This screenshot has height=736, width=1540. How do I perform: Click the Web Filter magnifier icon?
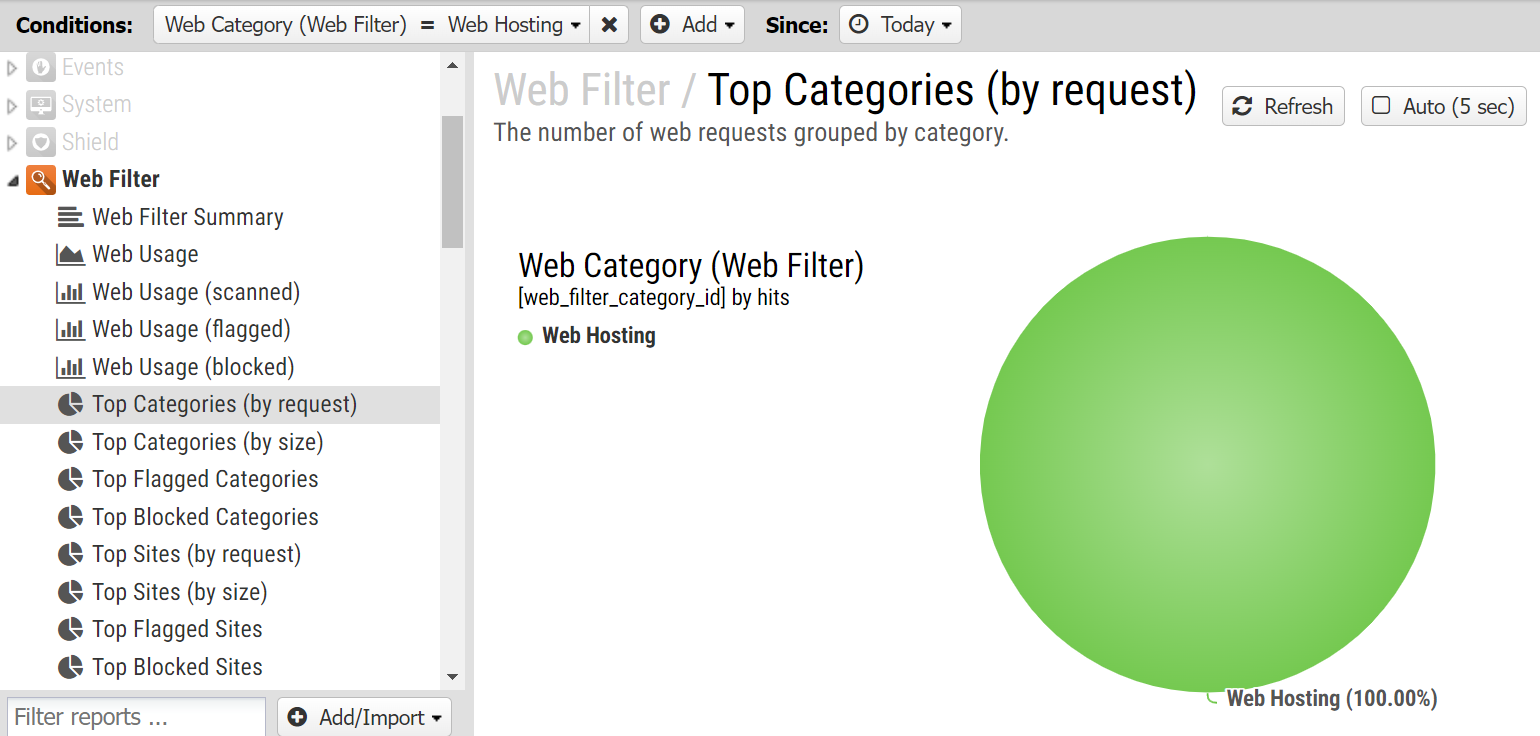click(41, 180)
